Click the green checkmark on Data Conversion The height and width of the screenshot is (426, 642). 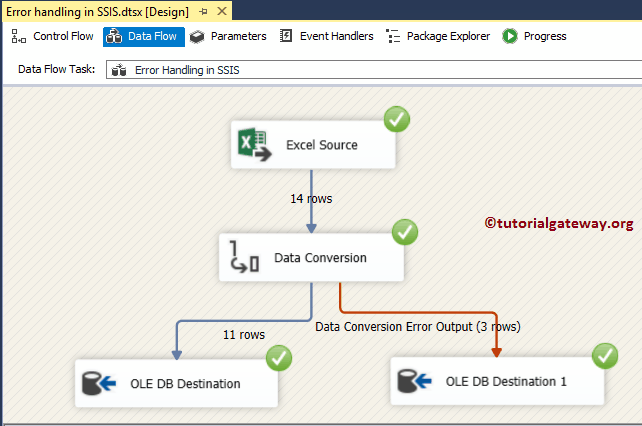pyautogui.click(x=405, y=232)
